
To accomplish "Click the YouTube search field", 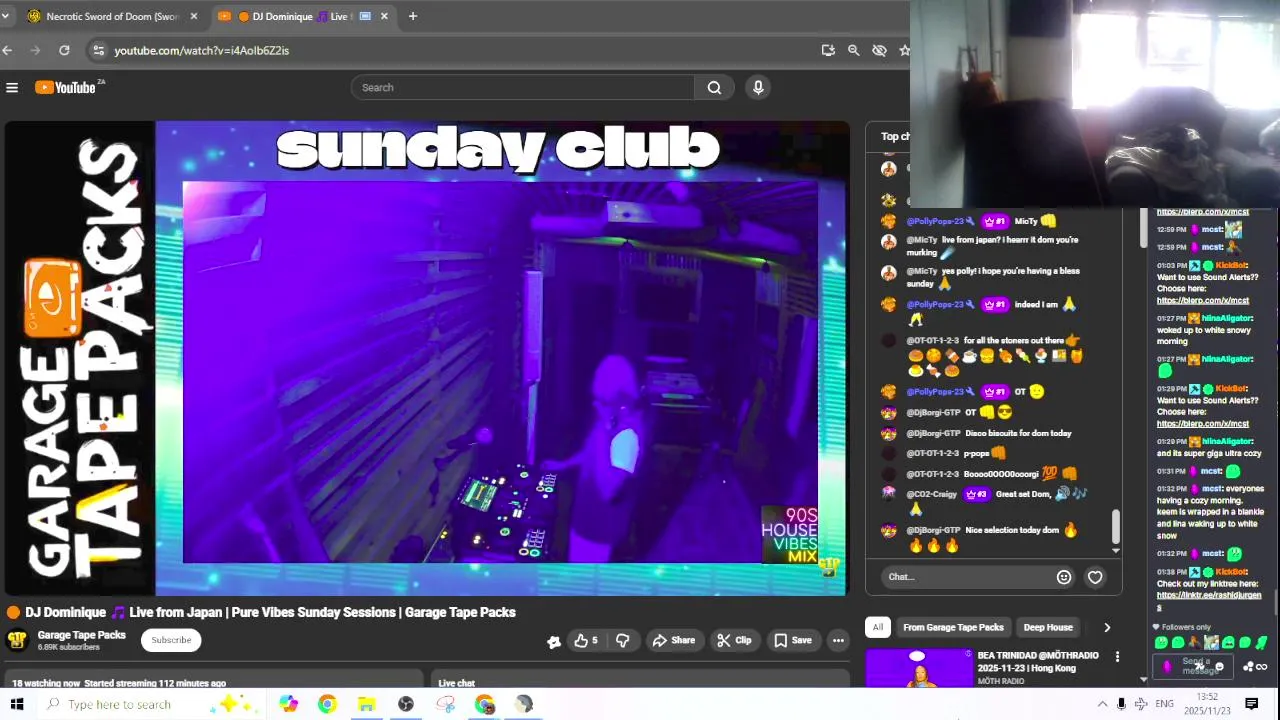I will pyautogui.click(x=522, y=88).
